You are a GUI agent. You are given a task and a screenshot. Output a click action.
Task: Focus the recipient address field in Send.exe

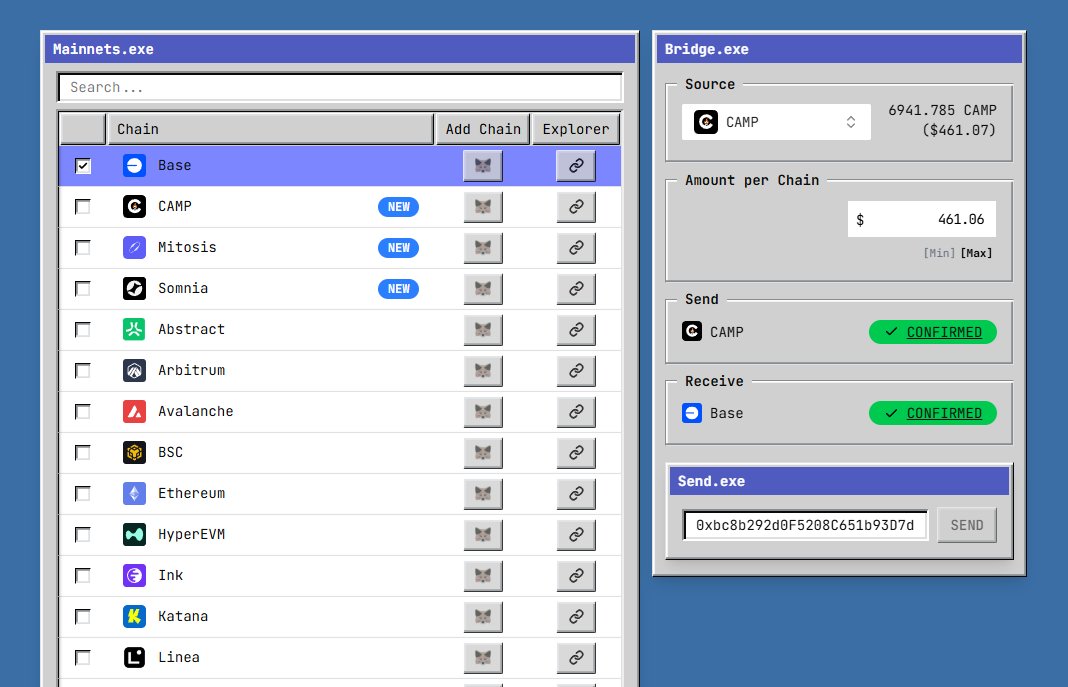[x=805, y=525]
